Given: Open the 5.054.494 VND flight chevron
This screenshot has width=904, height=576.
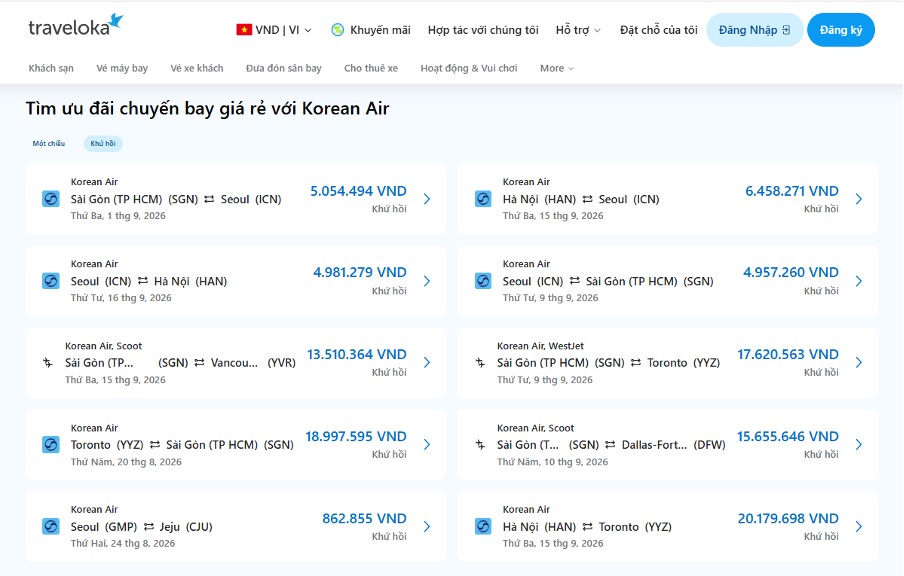Looking at the screenshot, I should [x=427, y=199].
